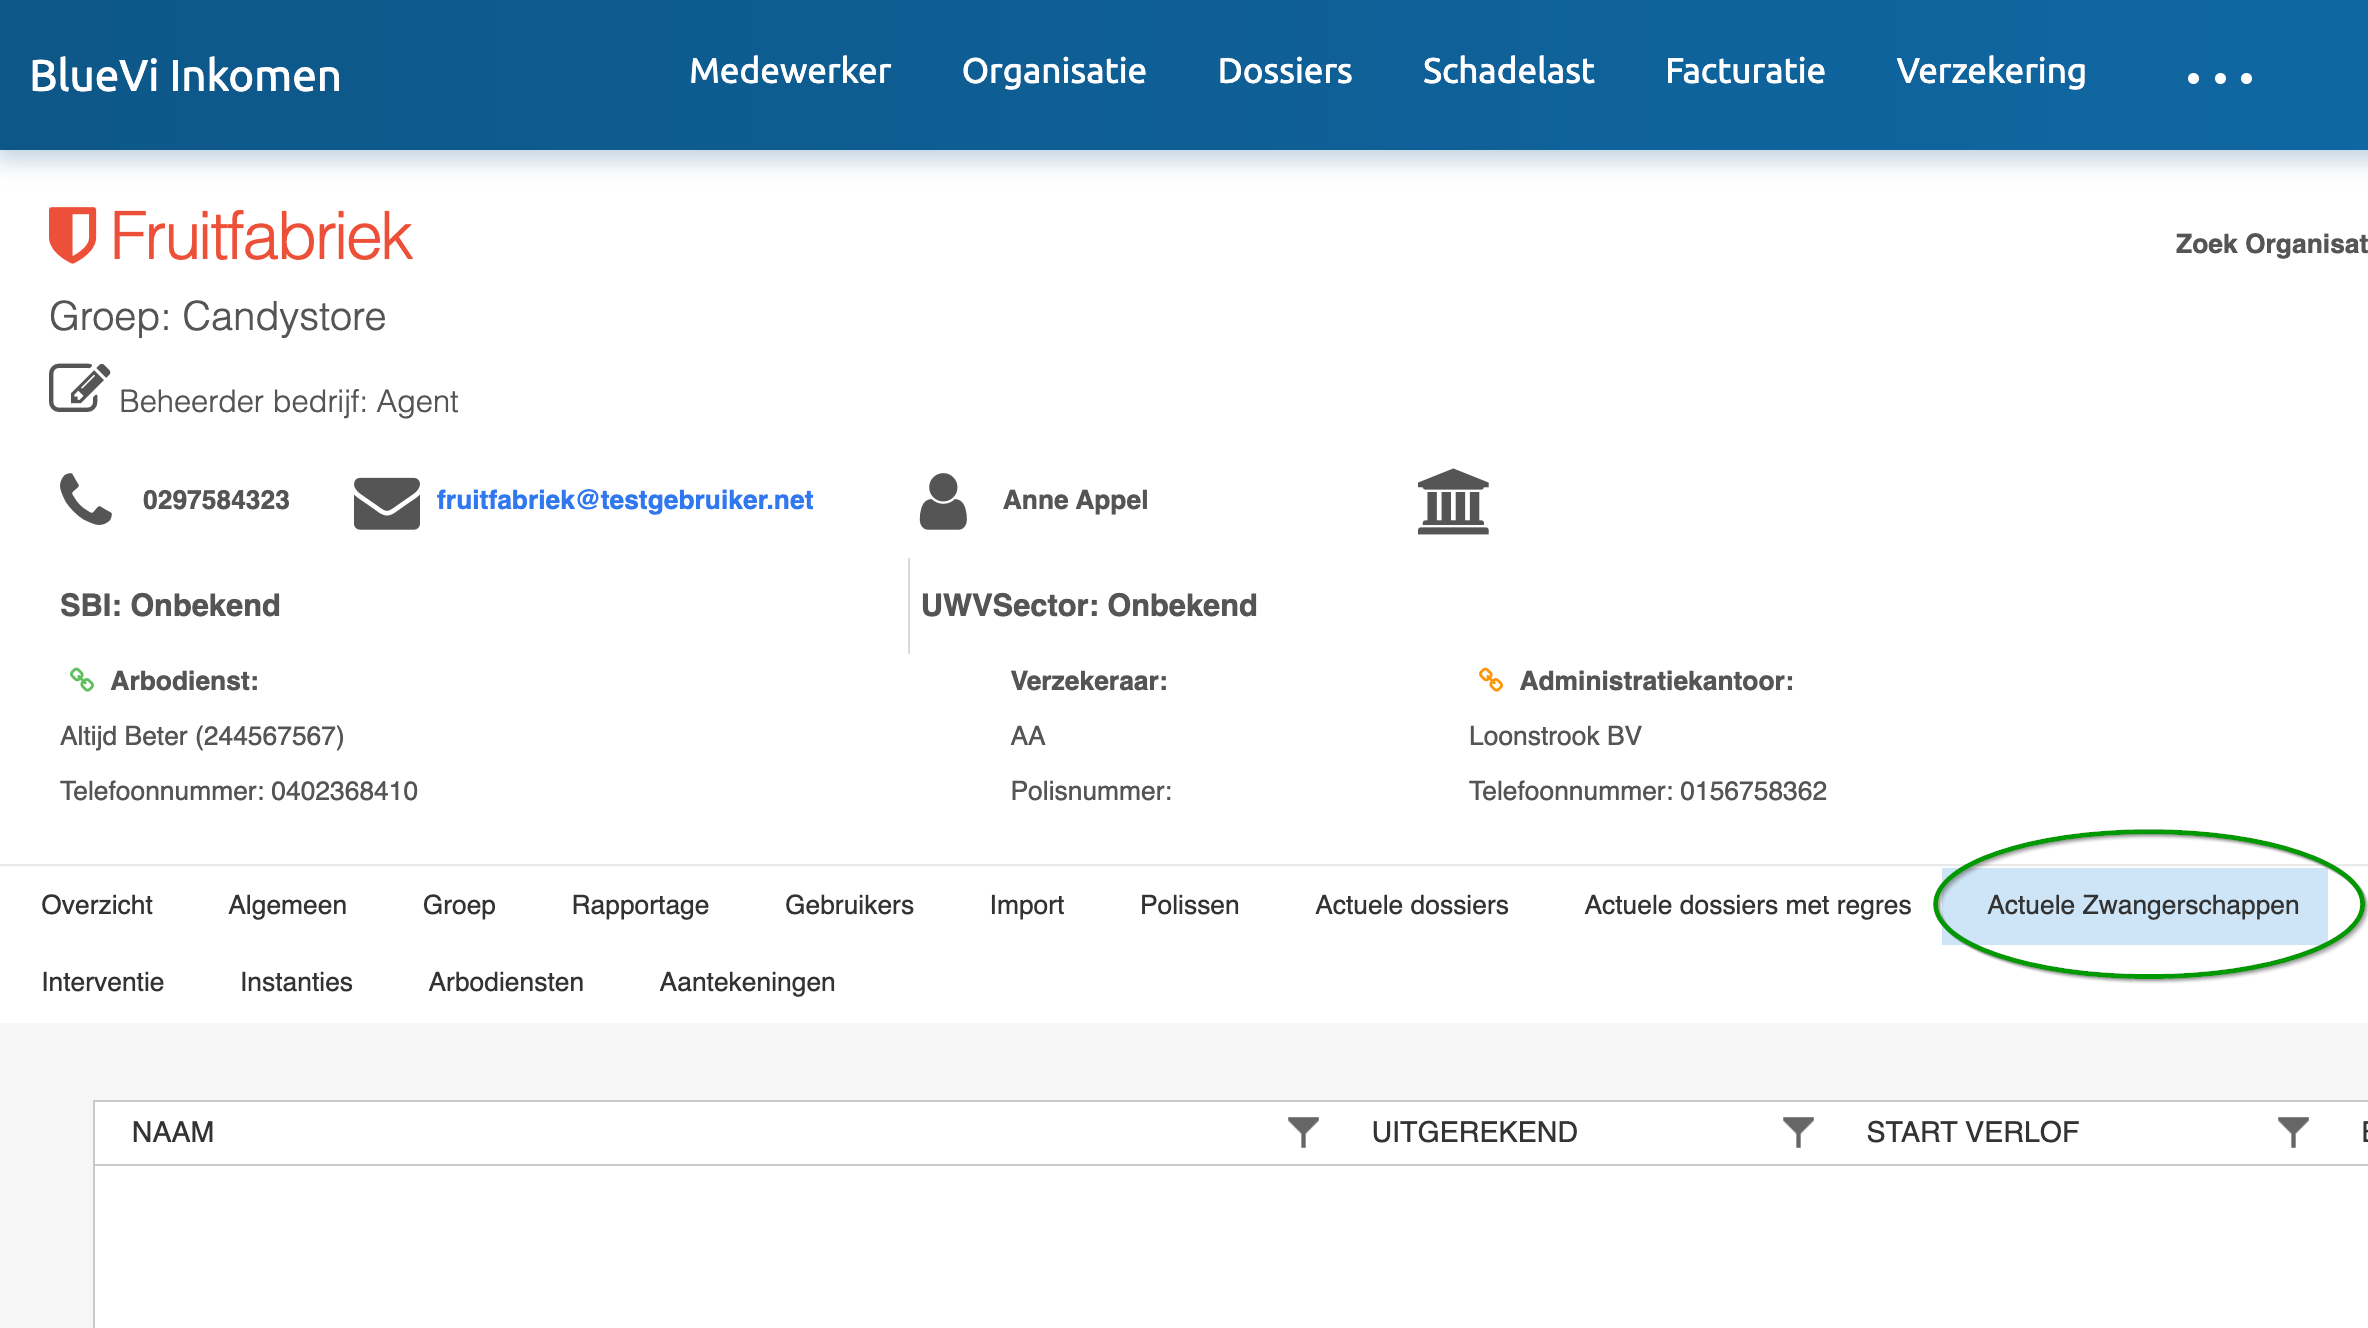The image size is (2368, 1328).
Task: Click the envelope email icon
Action: click(x=387, y=503)
